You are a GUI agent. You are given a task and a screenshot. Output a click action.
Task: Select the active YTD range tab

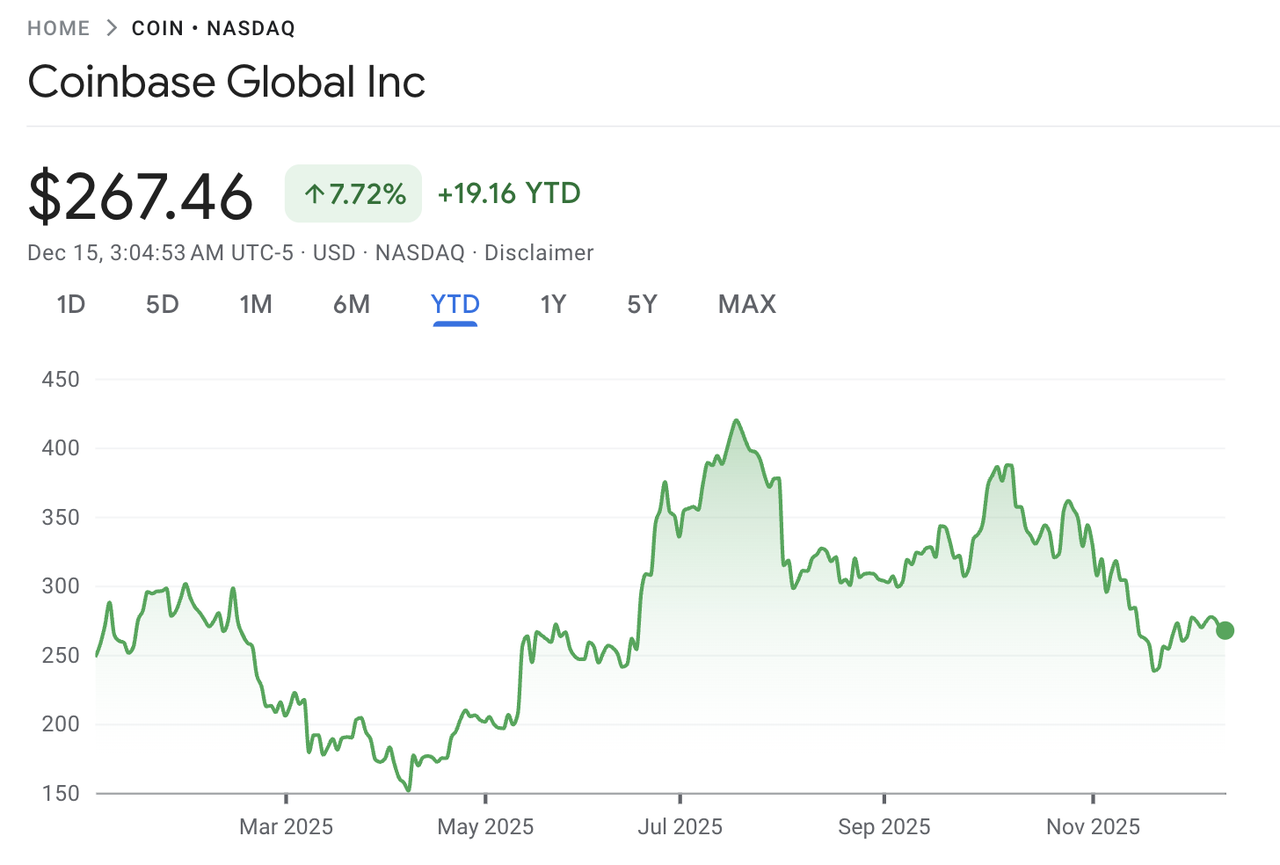pyautogui.click(x=455, y=304)
